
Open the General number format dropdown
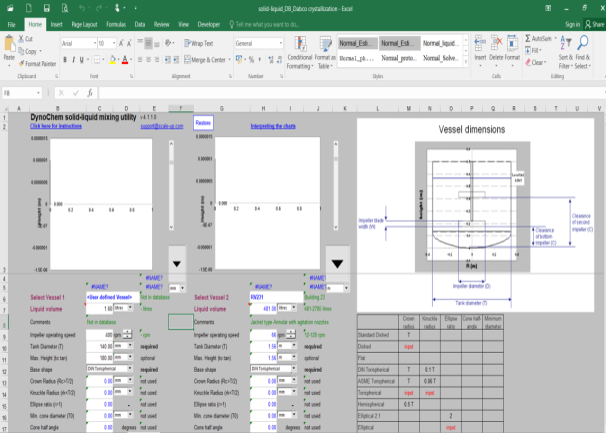click(281, 43)
